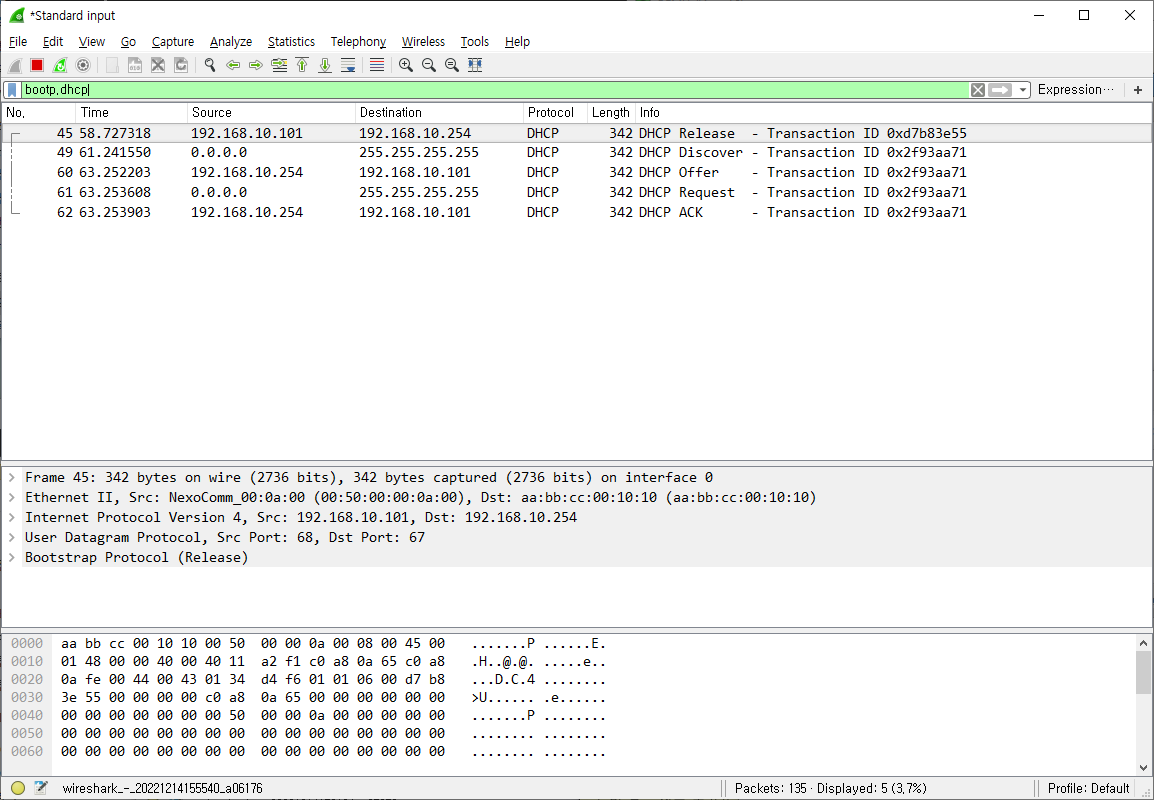Go to specified packet icon
The height and width of the screenshot is (800, 1154).
279,66
